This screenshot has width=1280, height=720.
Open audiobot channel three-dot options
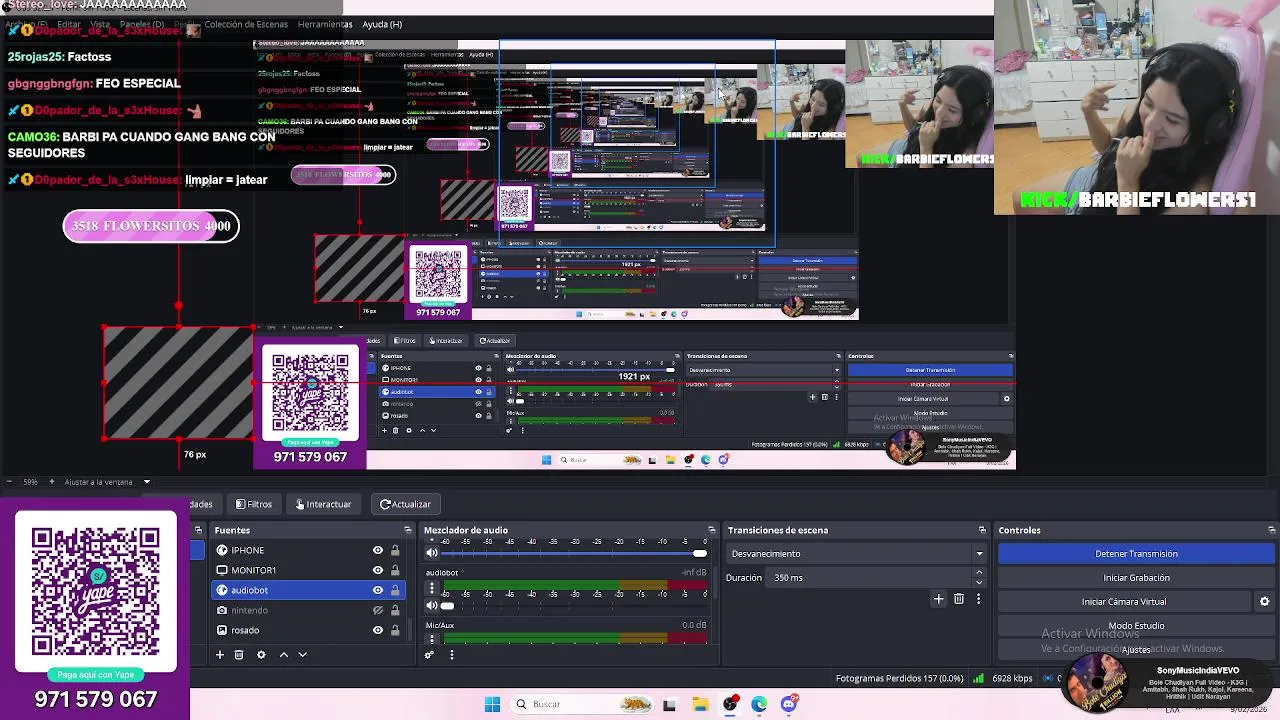coord(432,590)
